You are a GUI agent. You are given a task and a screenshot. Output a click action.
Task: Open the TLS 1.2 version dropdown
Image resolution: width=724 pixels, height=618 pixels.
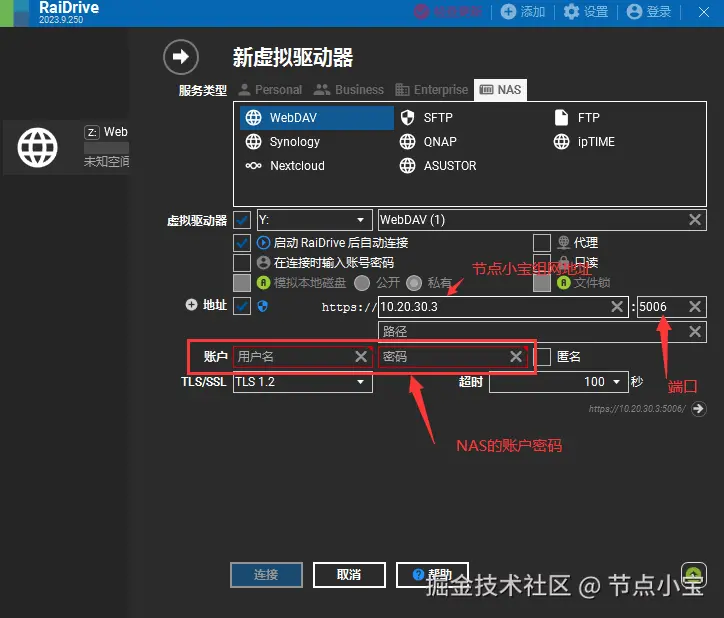302,382
